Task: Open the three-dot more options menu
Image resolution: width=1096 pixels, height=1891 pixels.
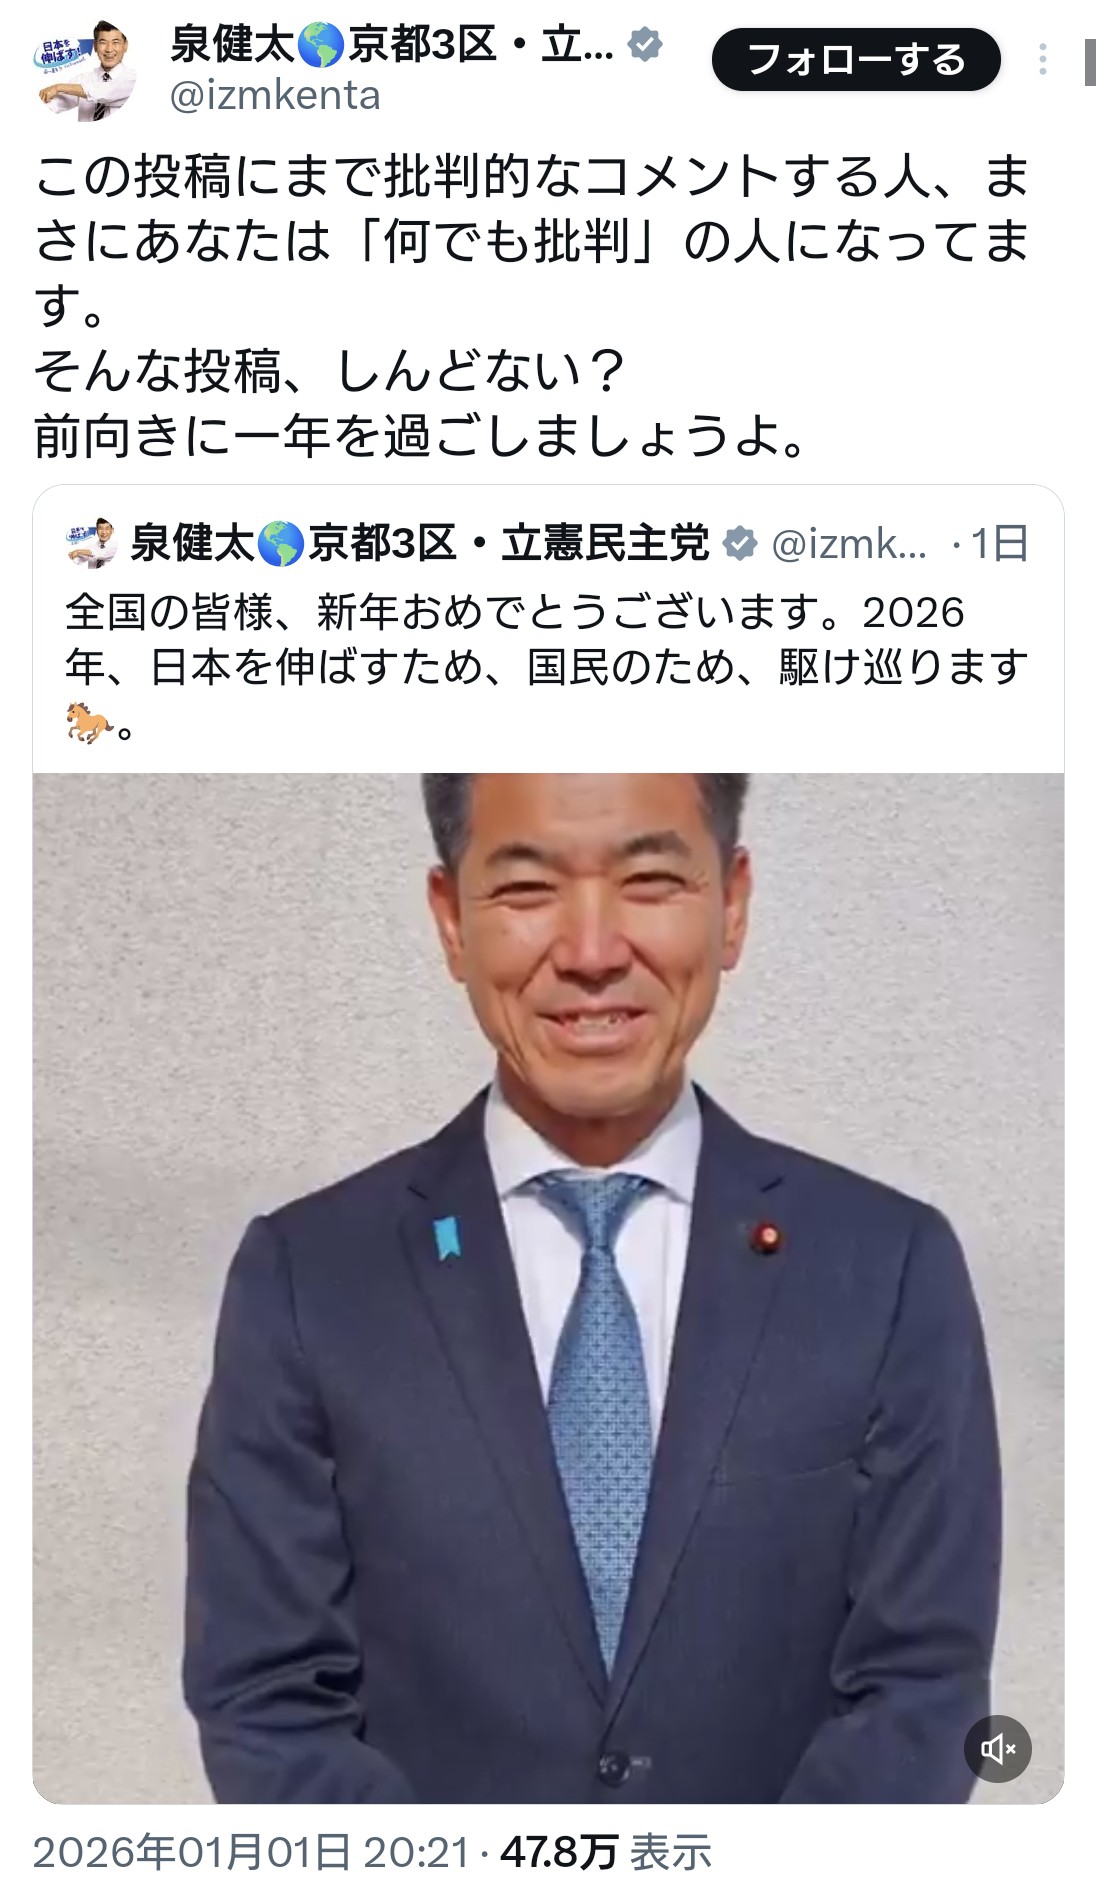Action: [1042, 59]
